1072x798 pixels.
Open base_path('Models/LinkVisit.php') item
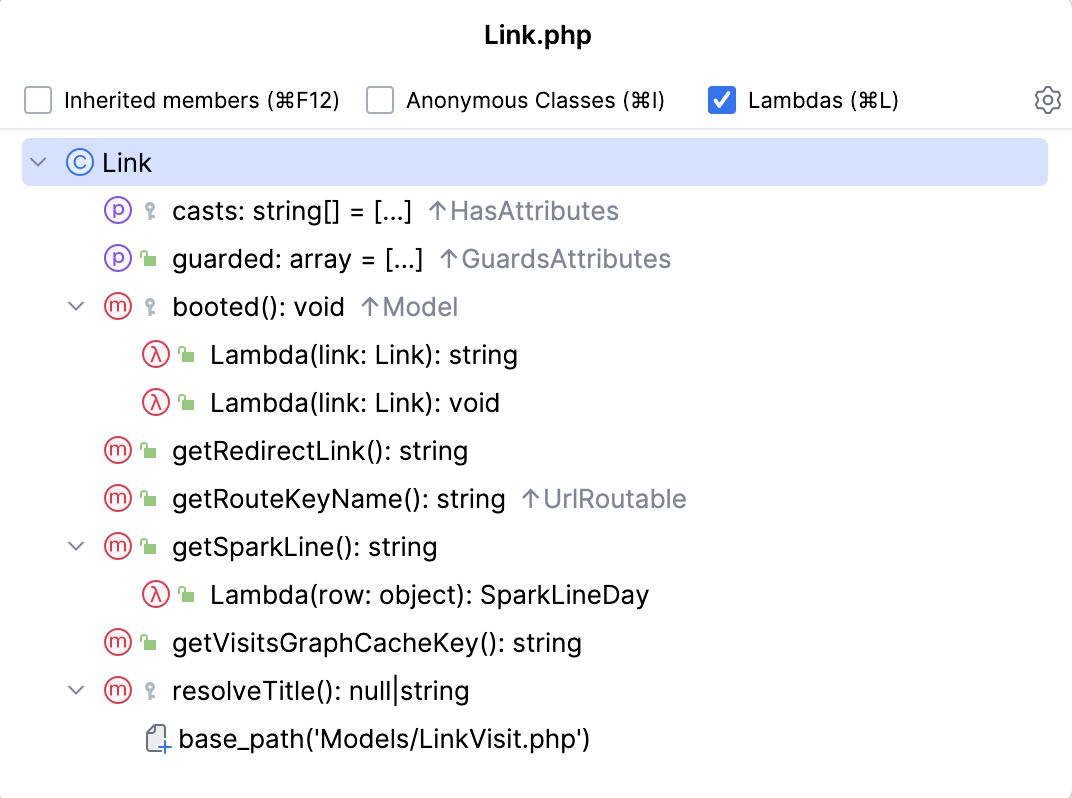(384, 740)
